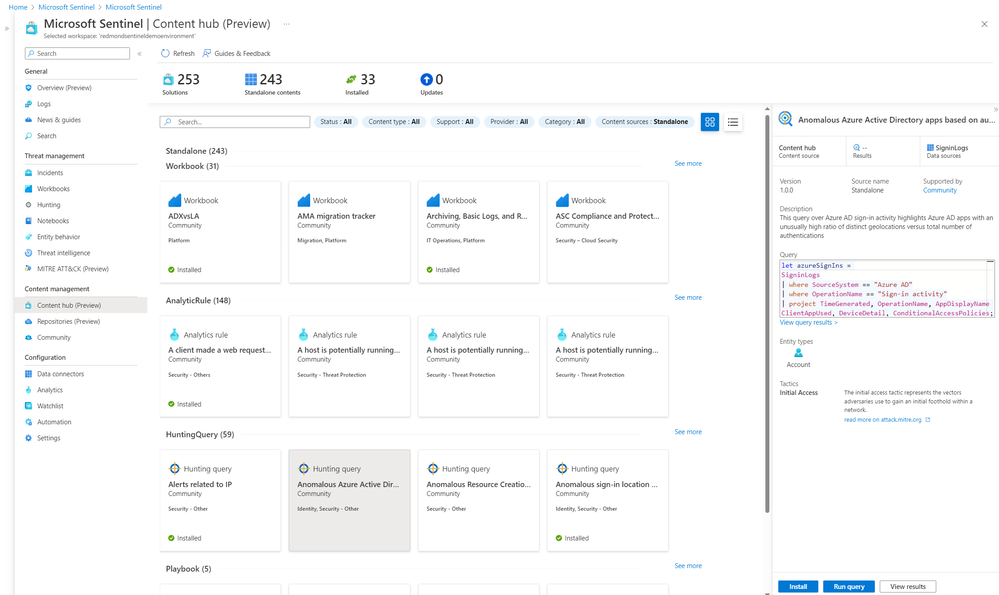Open Data connectors in sidebar
Image resolution: width=999 pixels, height=595 pixels.
click(60, 374)
